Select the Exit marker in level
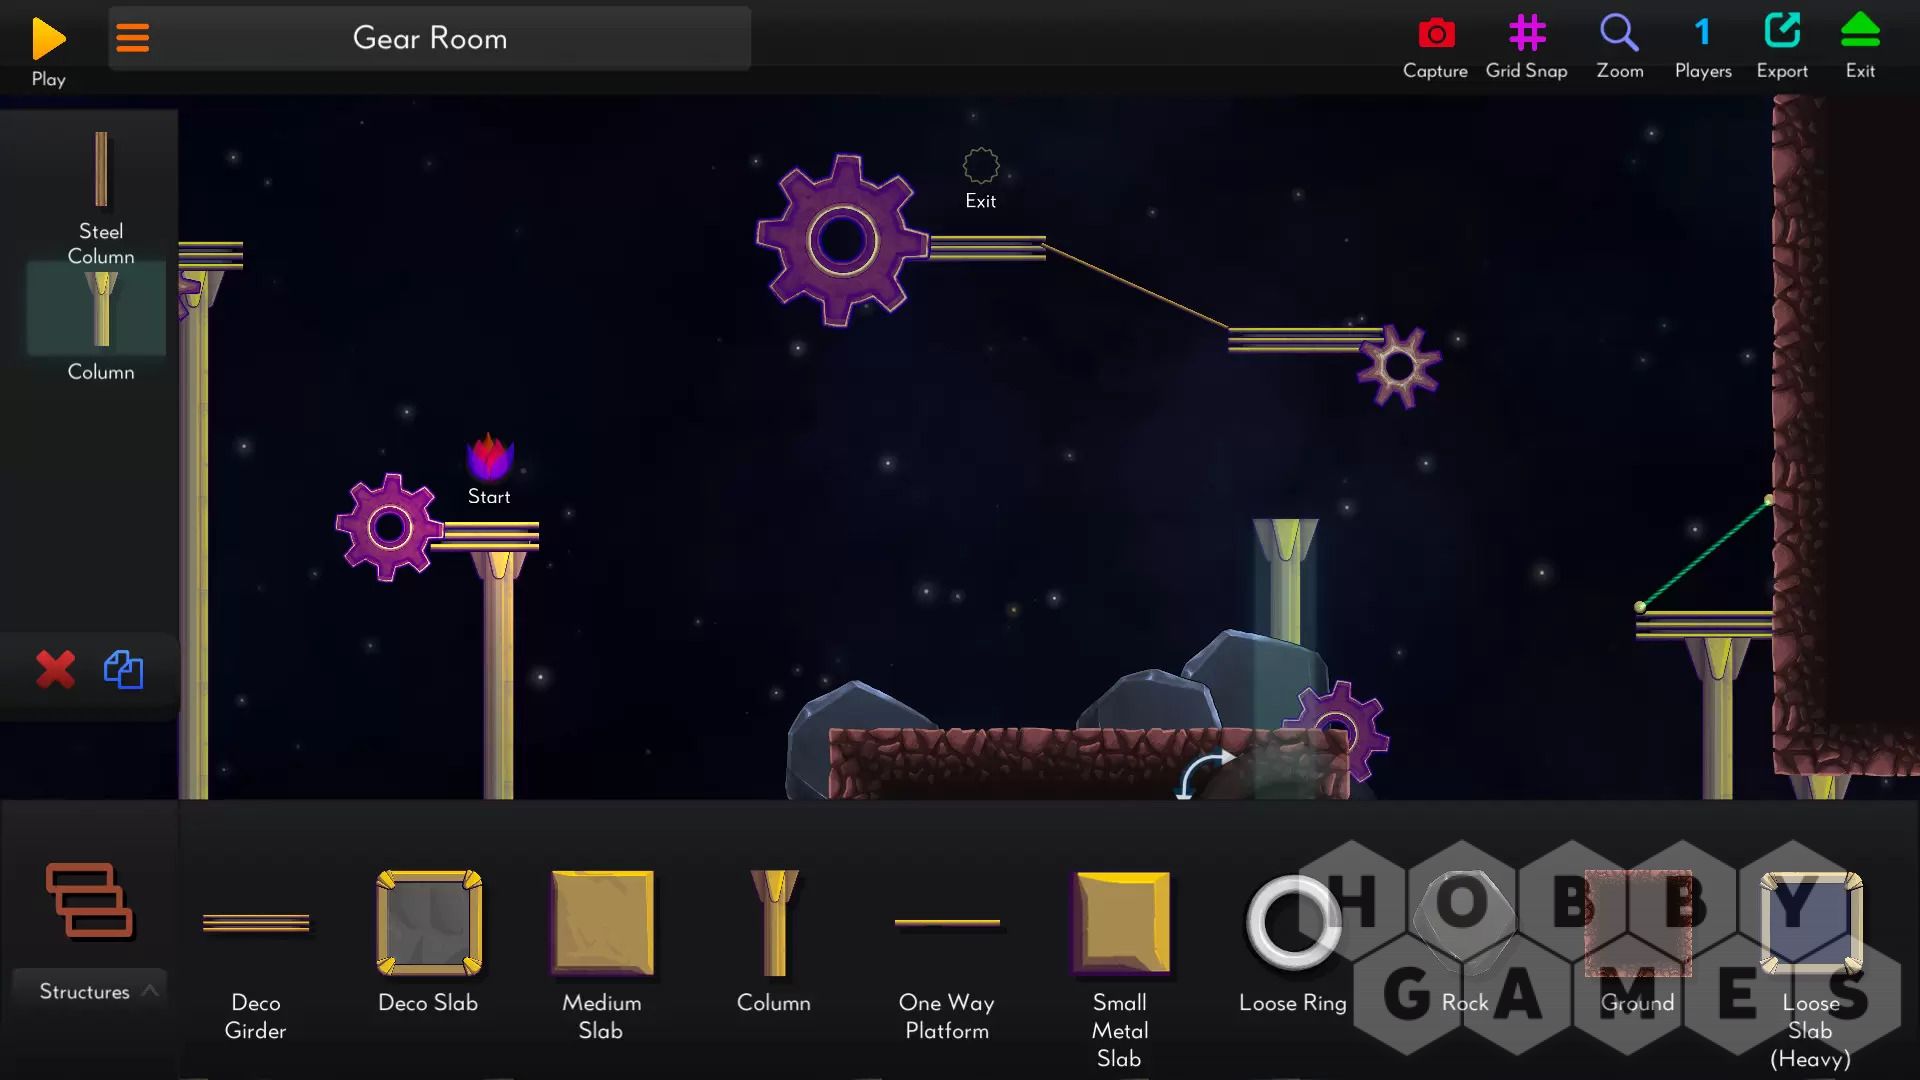 (x=981, y=166)
